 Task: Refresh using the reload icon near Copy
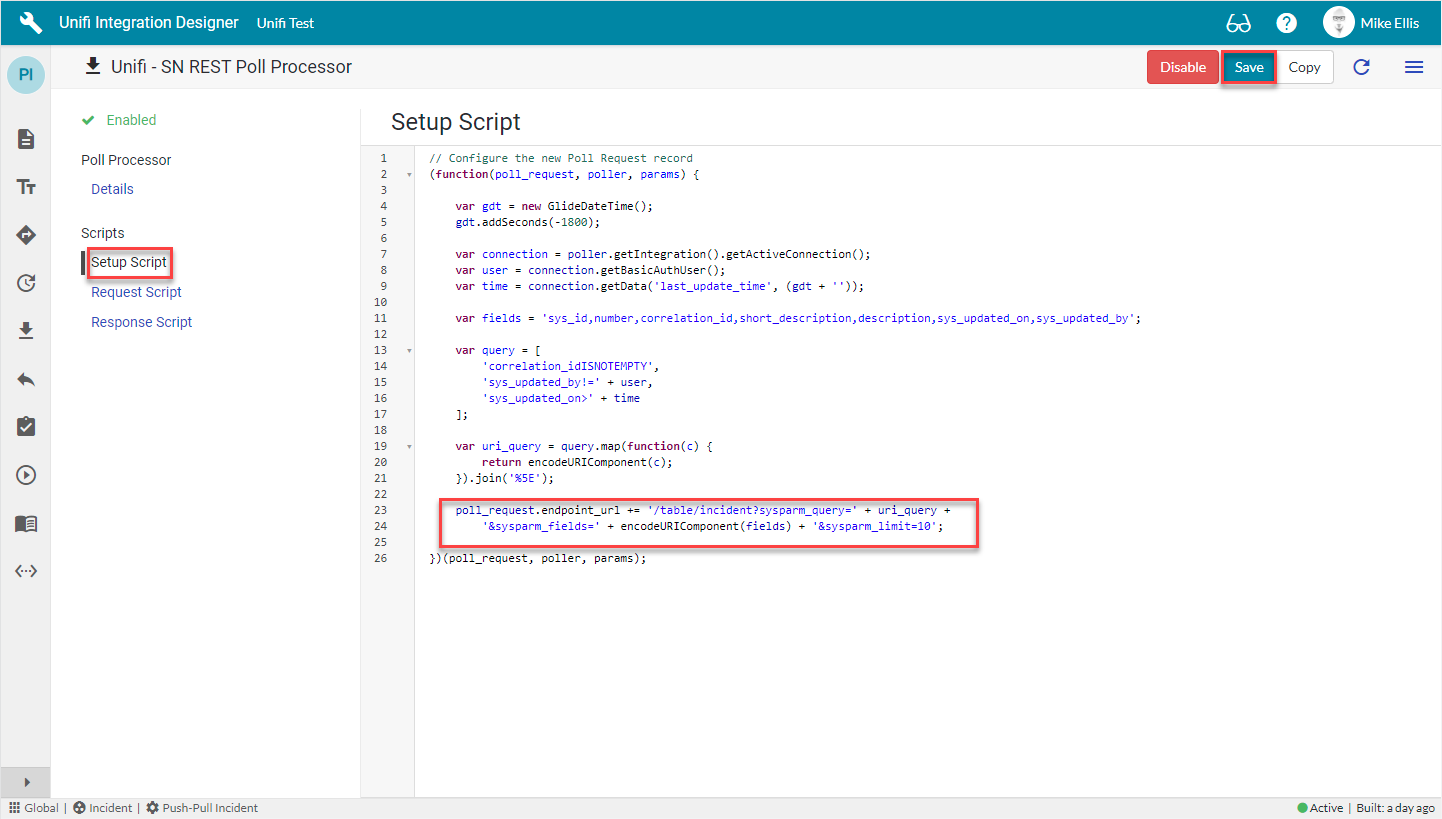coord(1361,67)
